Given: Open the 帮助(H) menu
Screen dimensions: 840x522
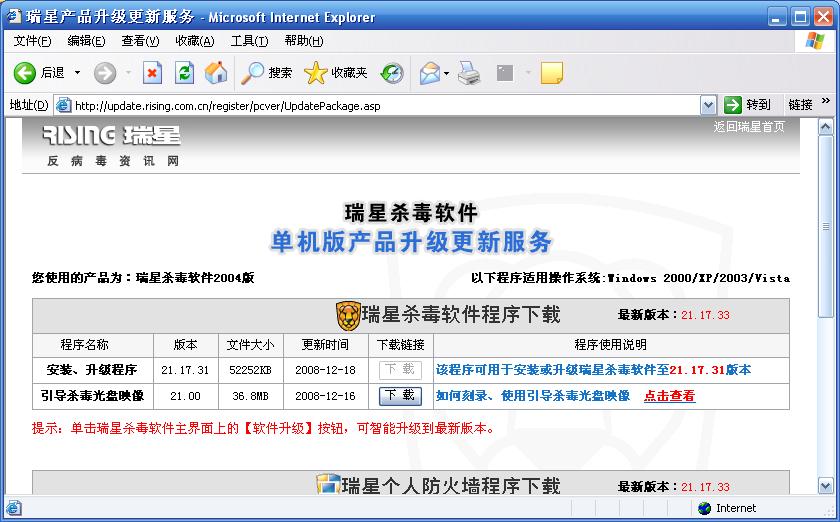Looking at the screenshot, I should coord(304,41).
